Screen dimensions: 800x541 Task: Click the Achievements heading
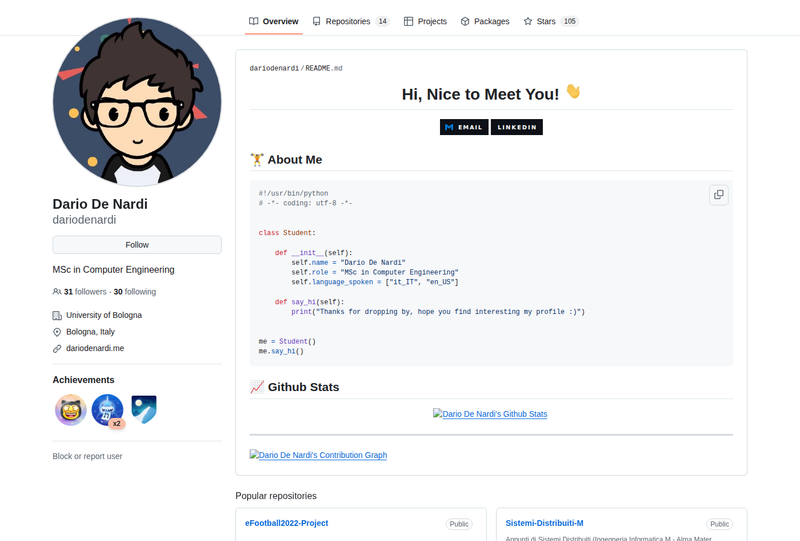pyautogui.click(x=83, y=380)
